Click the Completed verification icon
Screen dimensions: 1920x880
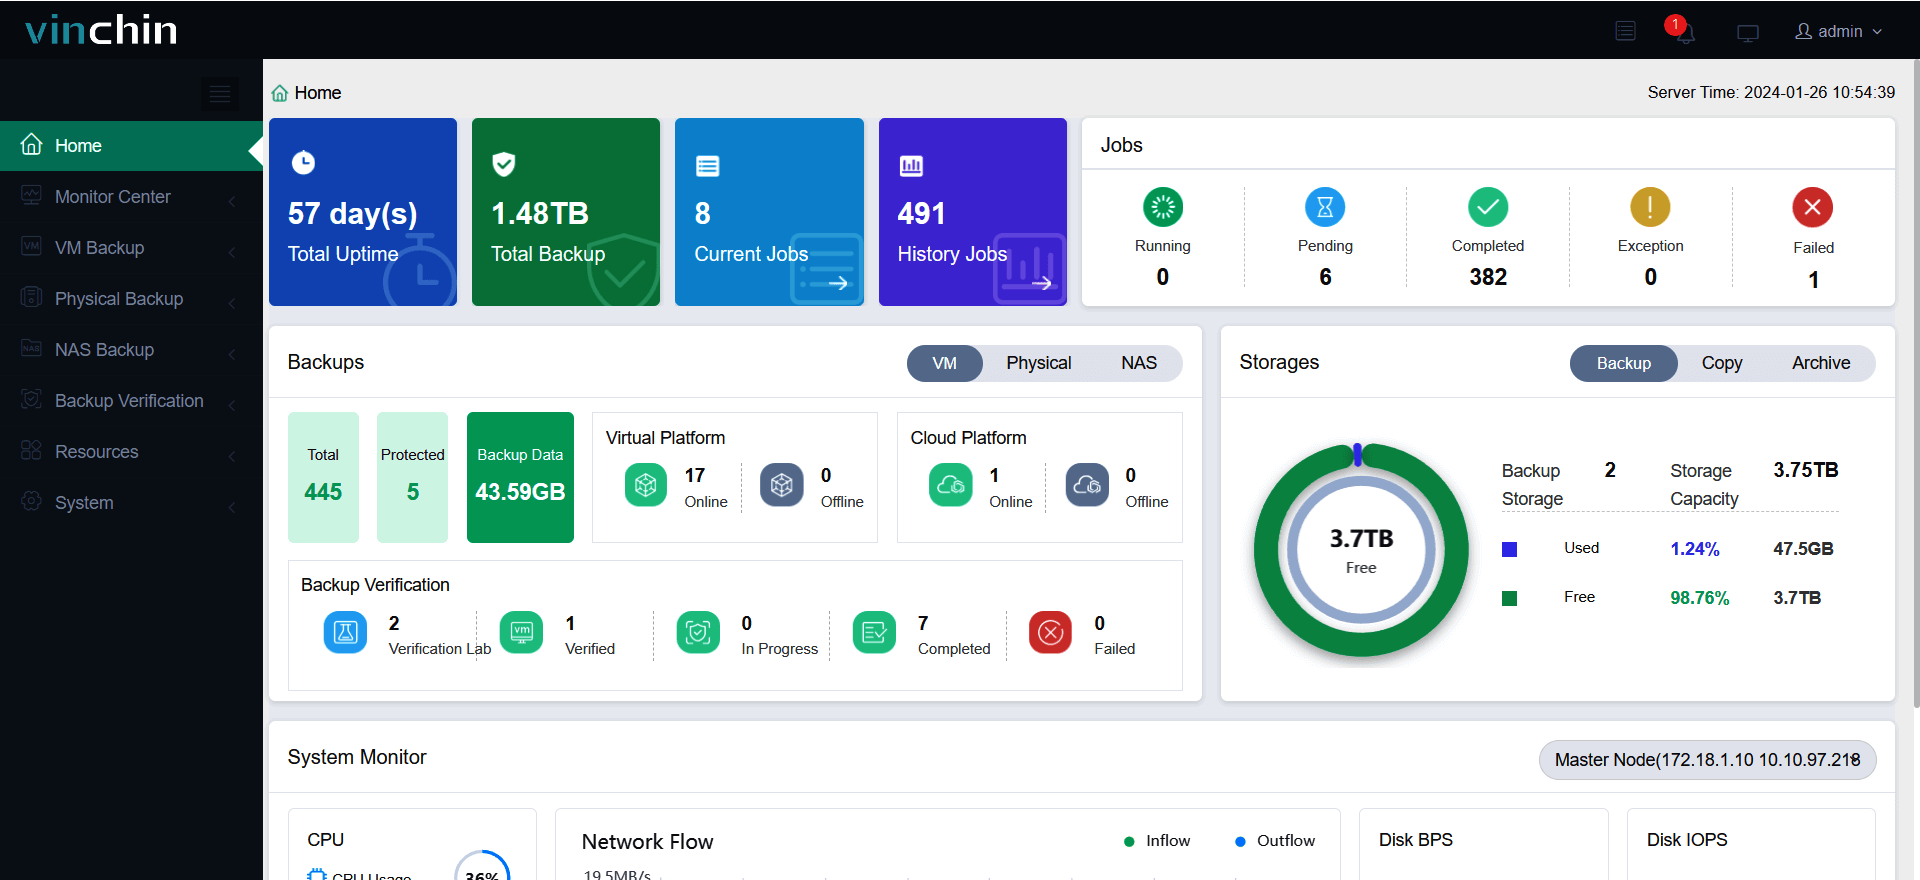[874, 632]
